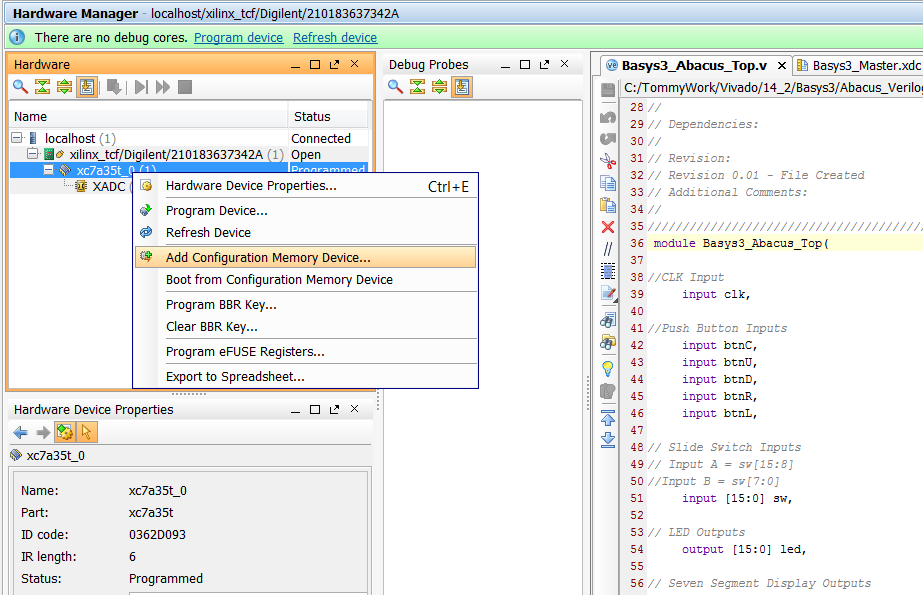This screenshot has height=595, width=923.
Task: Select the ID code value 0362D093
Action: point(157,535)
